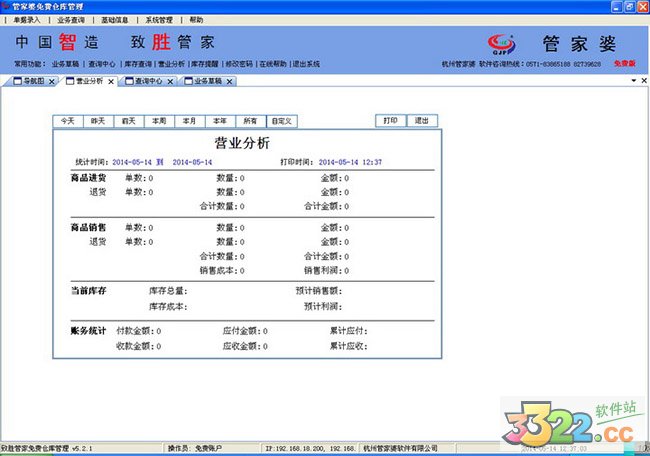Click the 销售利润: 0 entry
This screenshot has width=650, height=456.
(327, 271)
